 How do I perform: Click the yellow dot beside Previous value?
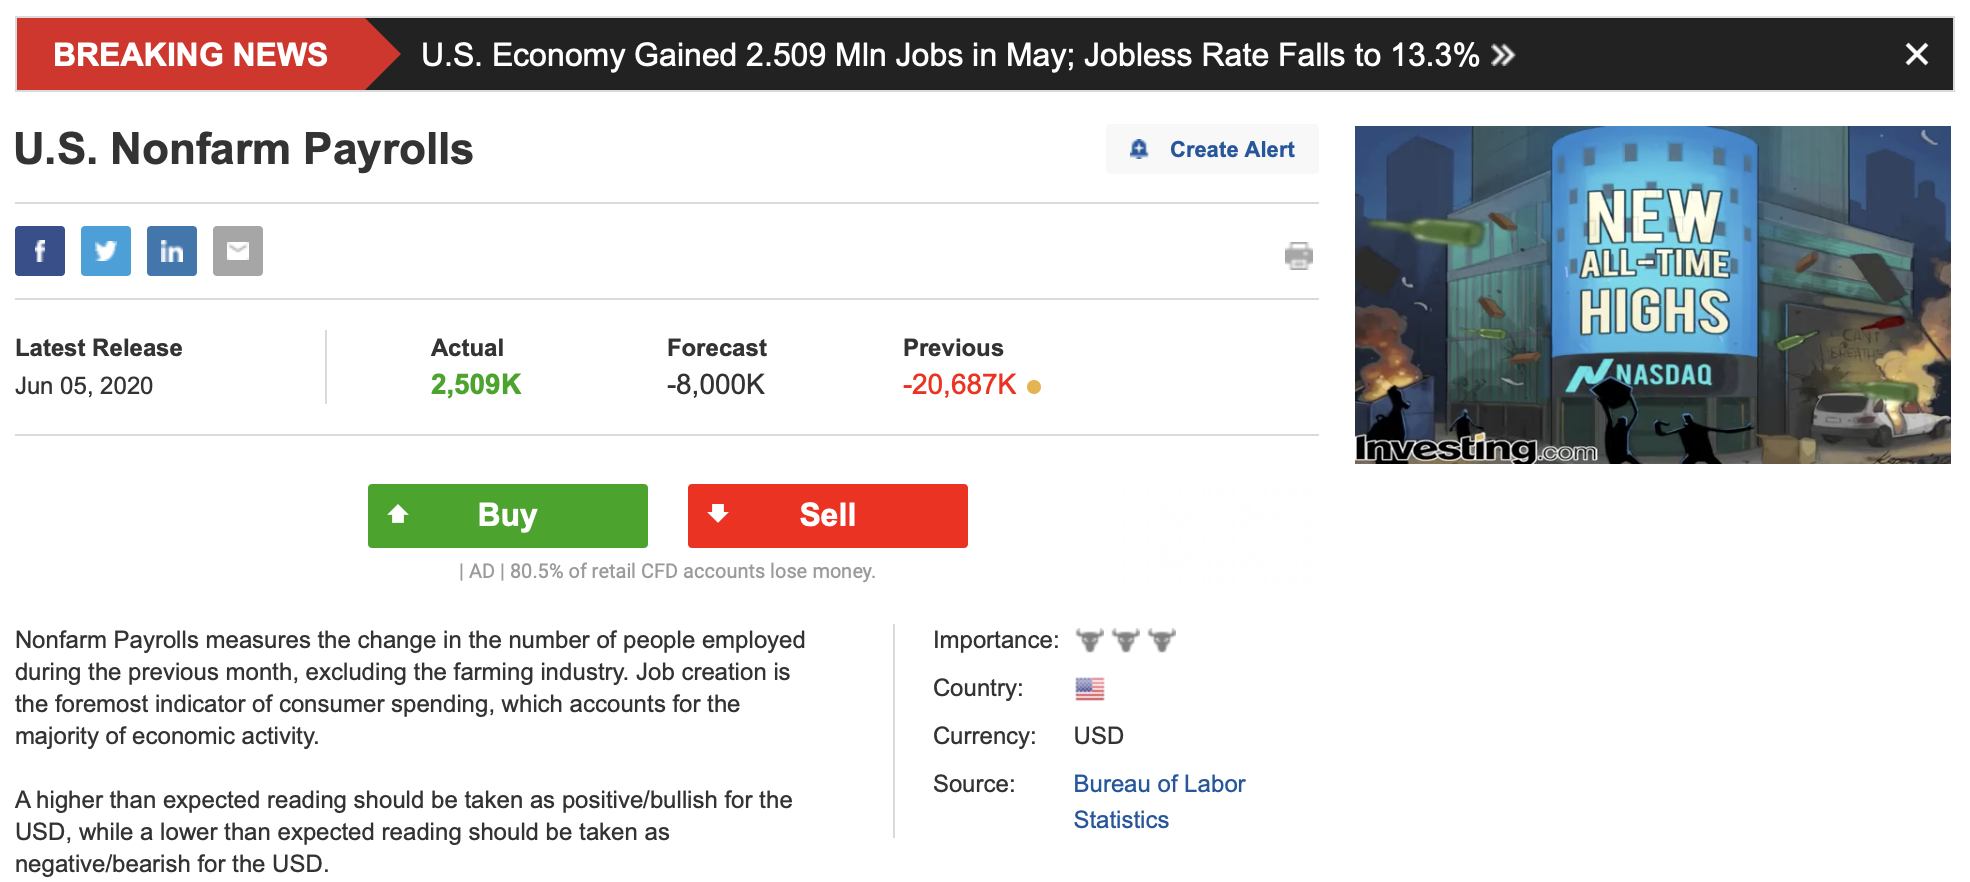point(1034,387)
